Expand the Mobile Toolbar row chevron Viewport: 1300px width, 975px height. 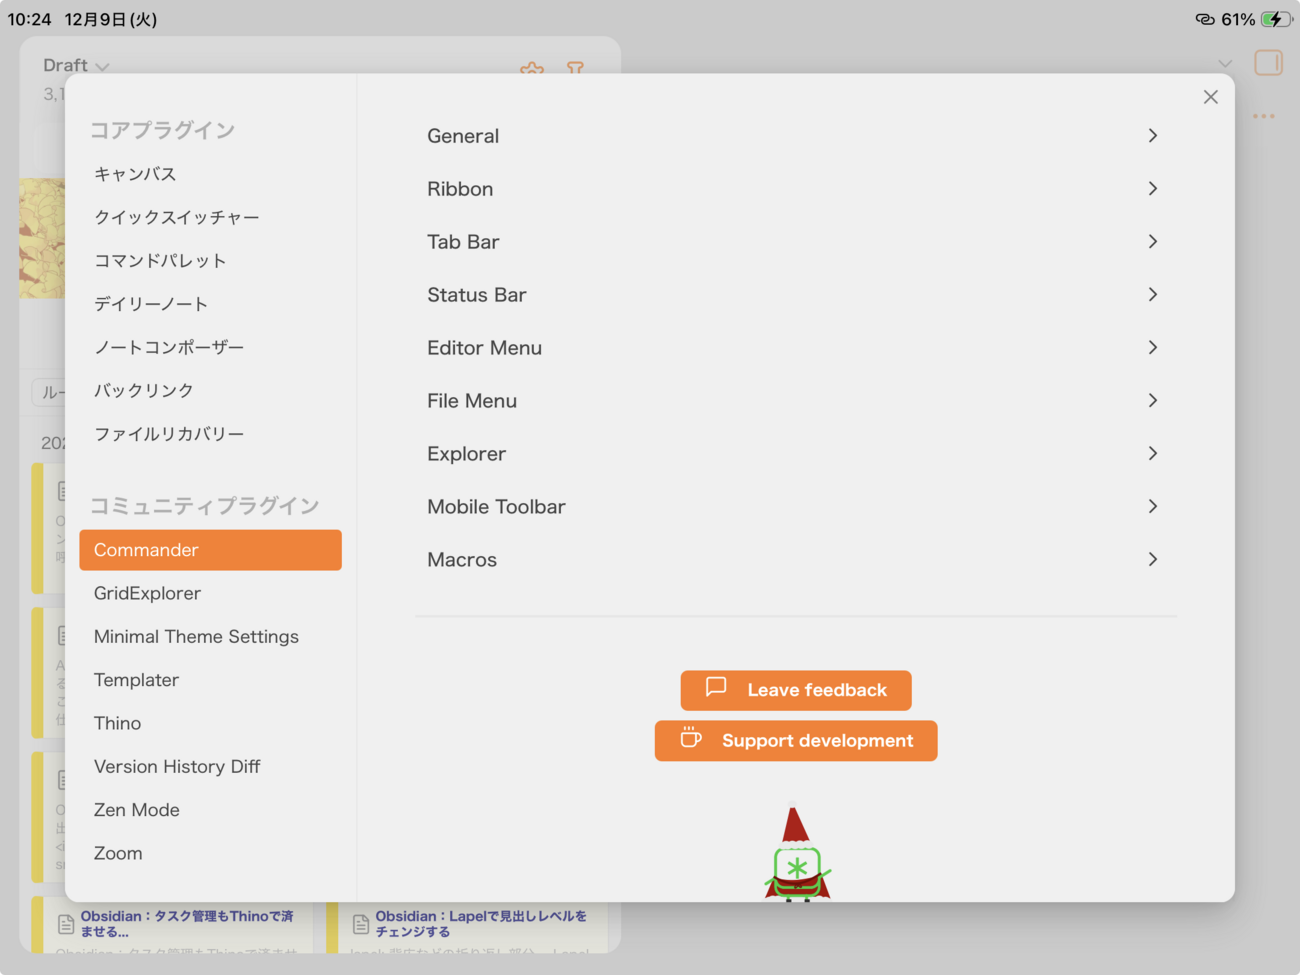(x=1153, y=507)
